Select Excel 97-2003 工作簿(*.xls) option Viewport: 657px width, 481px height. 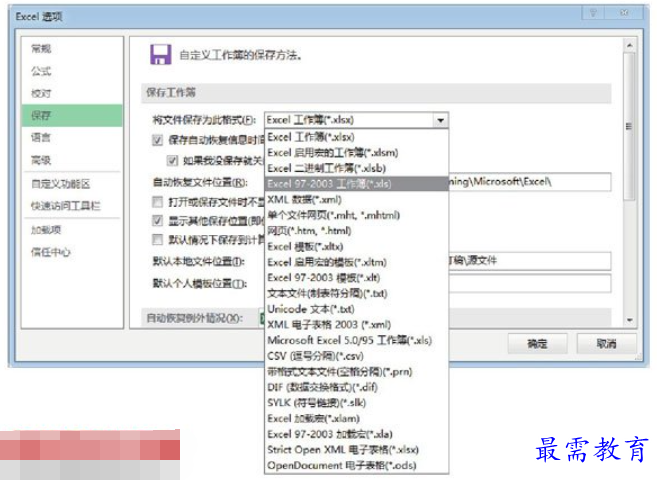pos(357,184)
